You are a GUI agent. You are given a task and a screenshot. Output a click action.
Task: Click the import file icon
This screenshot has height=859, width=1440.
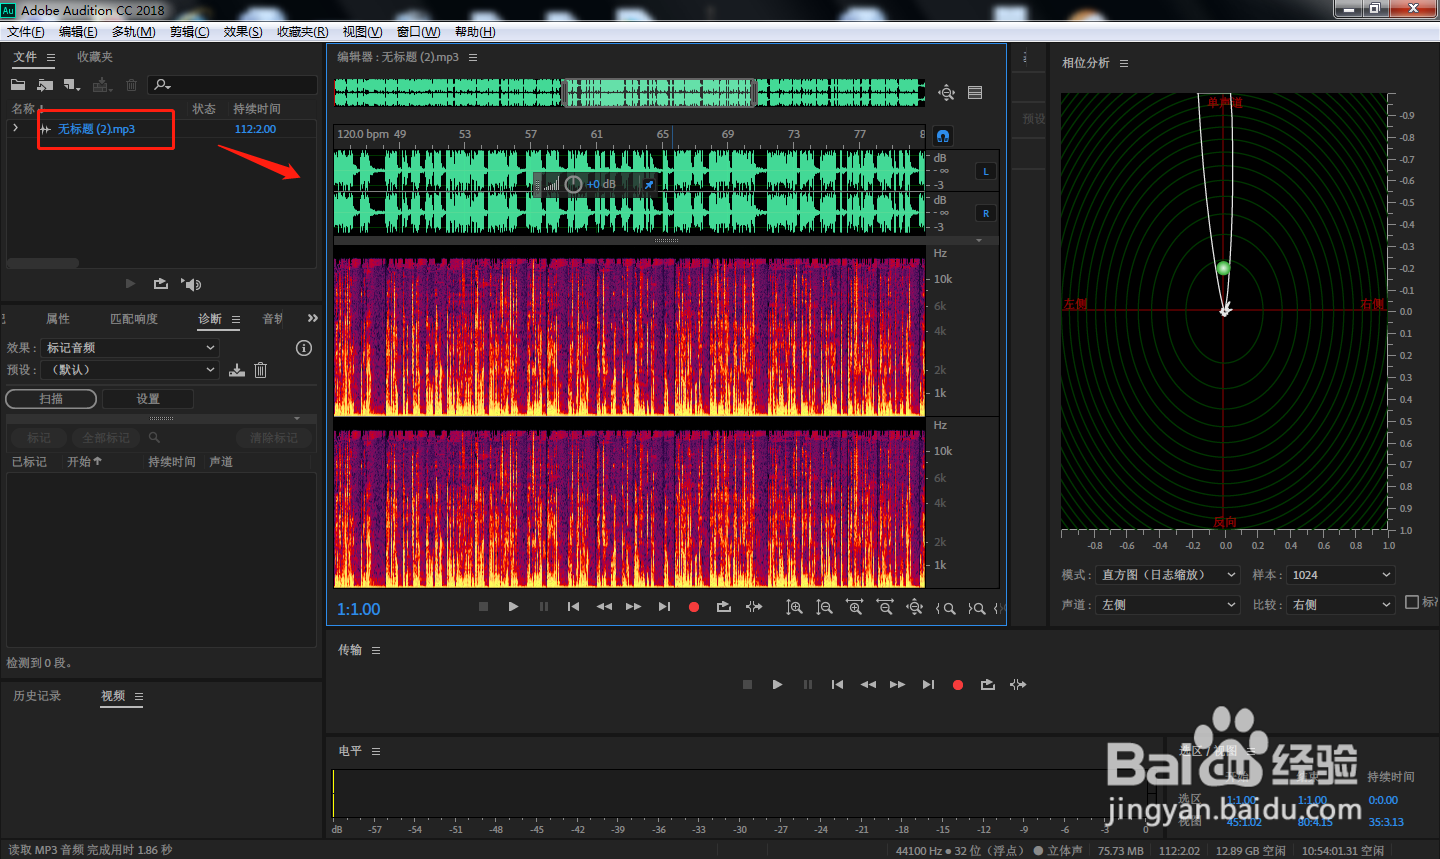point(45,85)
